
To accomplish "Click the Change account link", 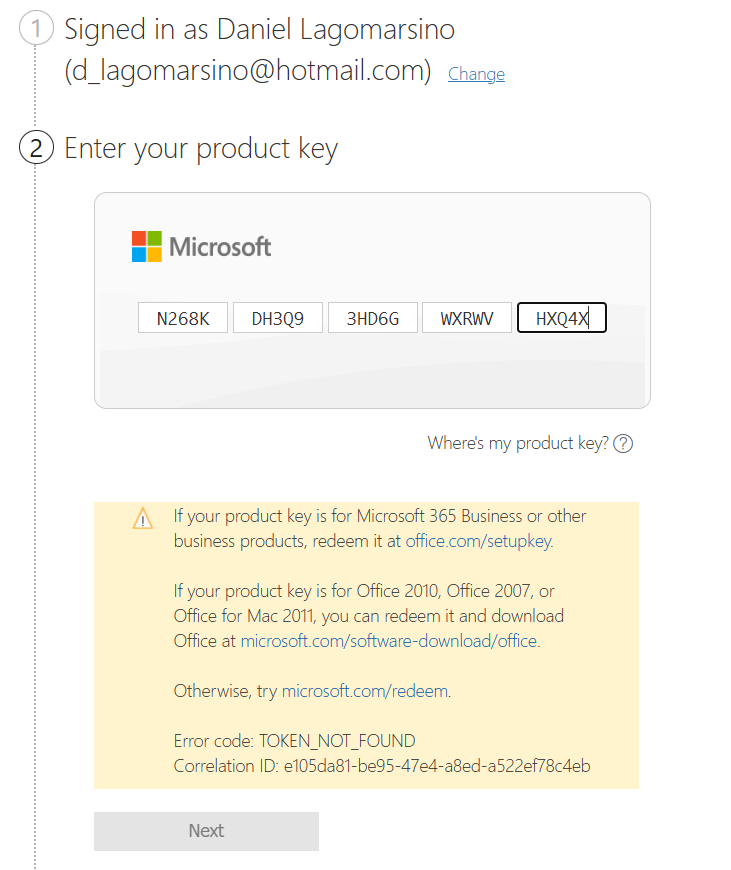I will pyautogui.click(x=476, y=74).
